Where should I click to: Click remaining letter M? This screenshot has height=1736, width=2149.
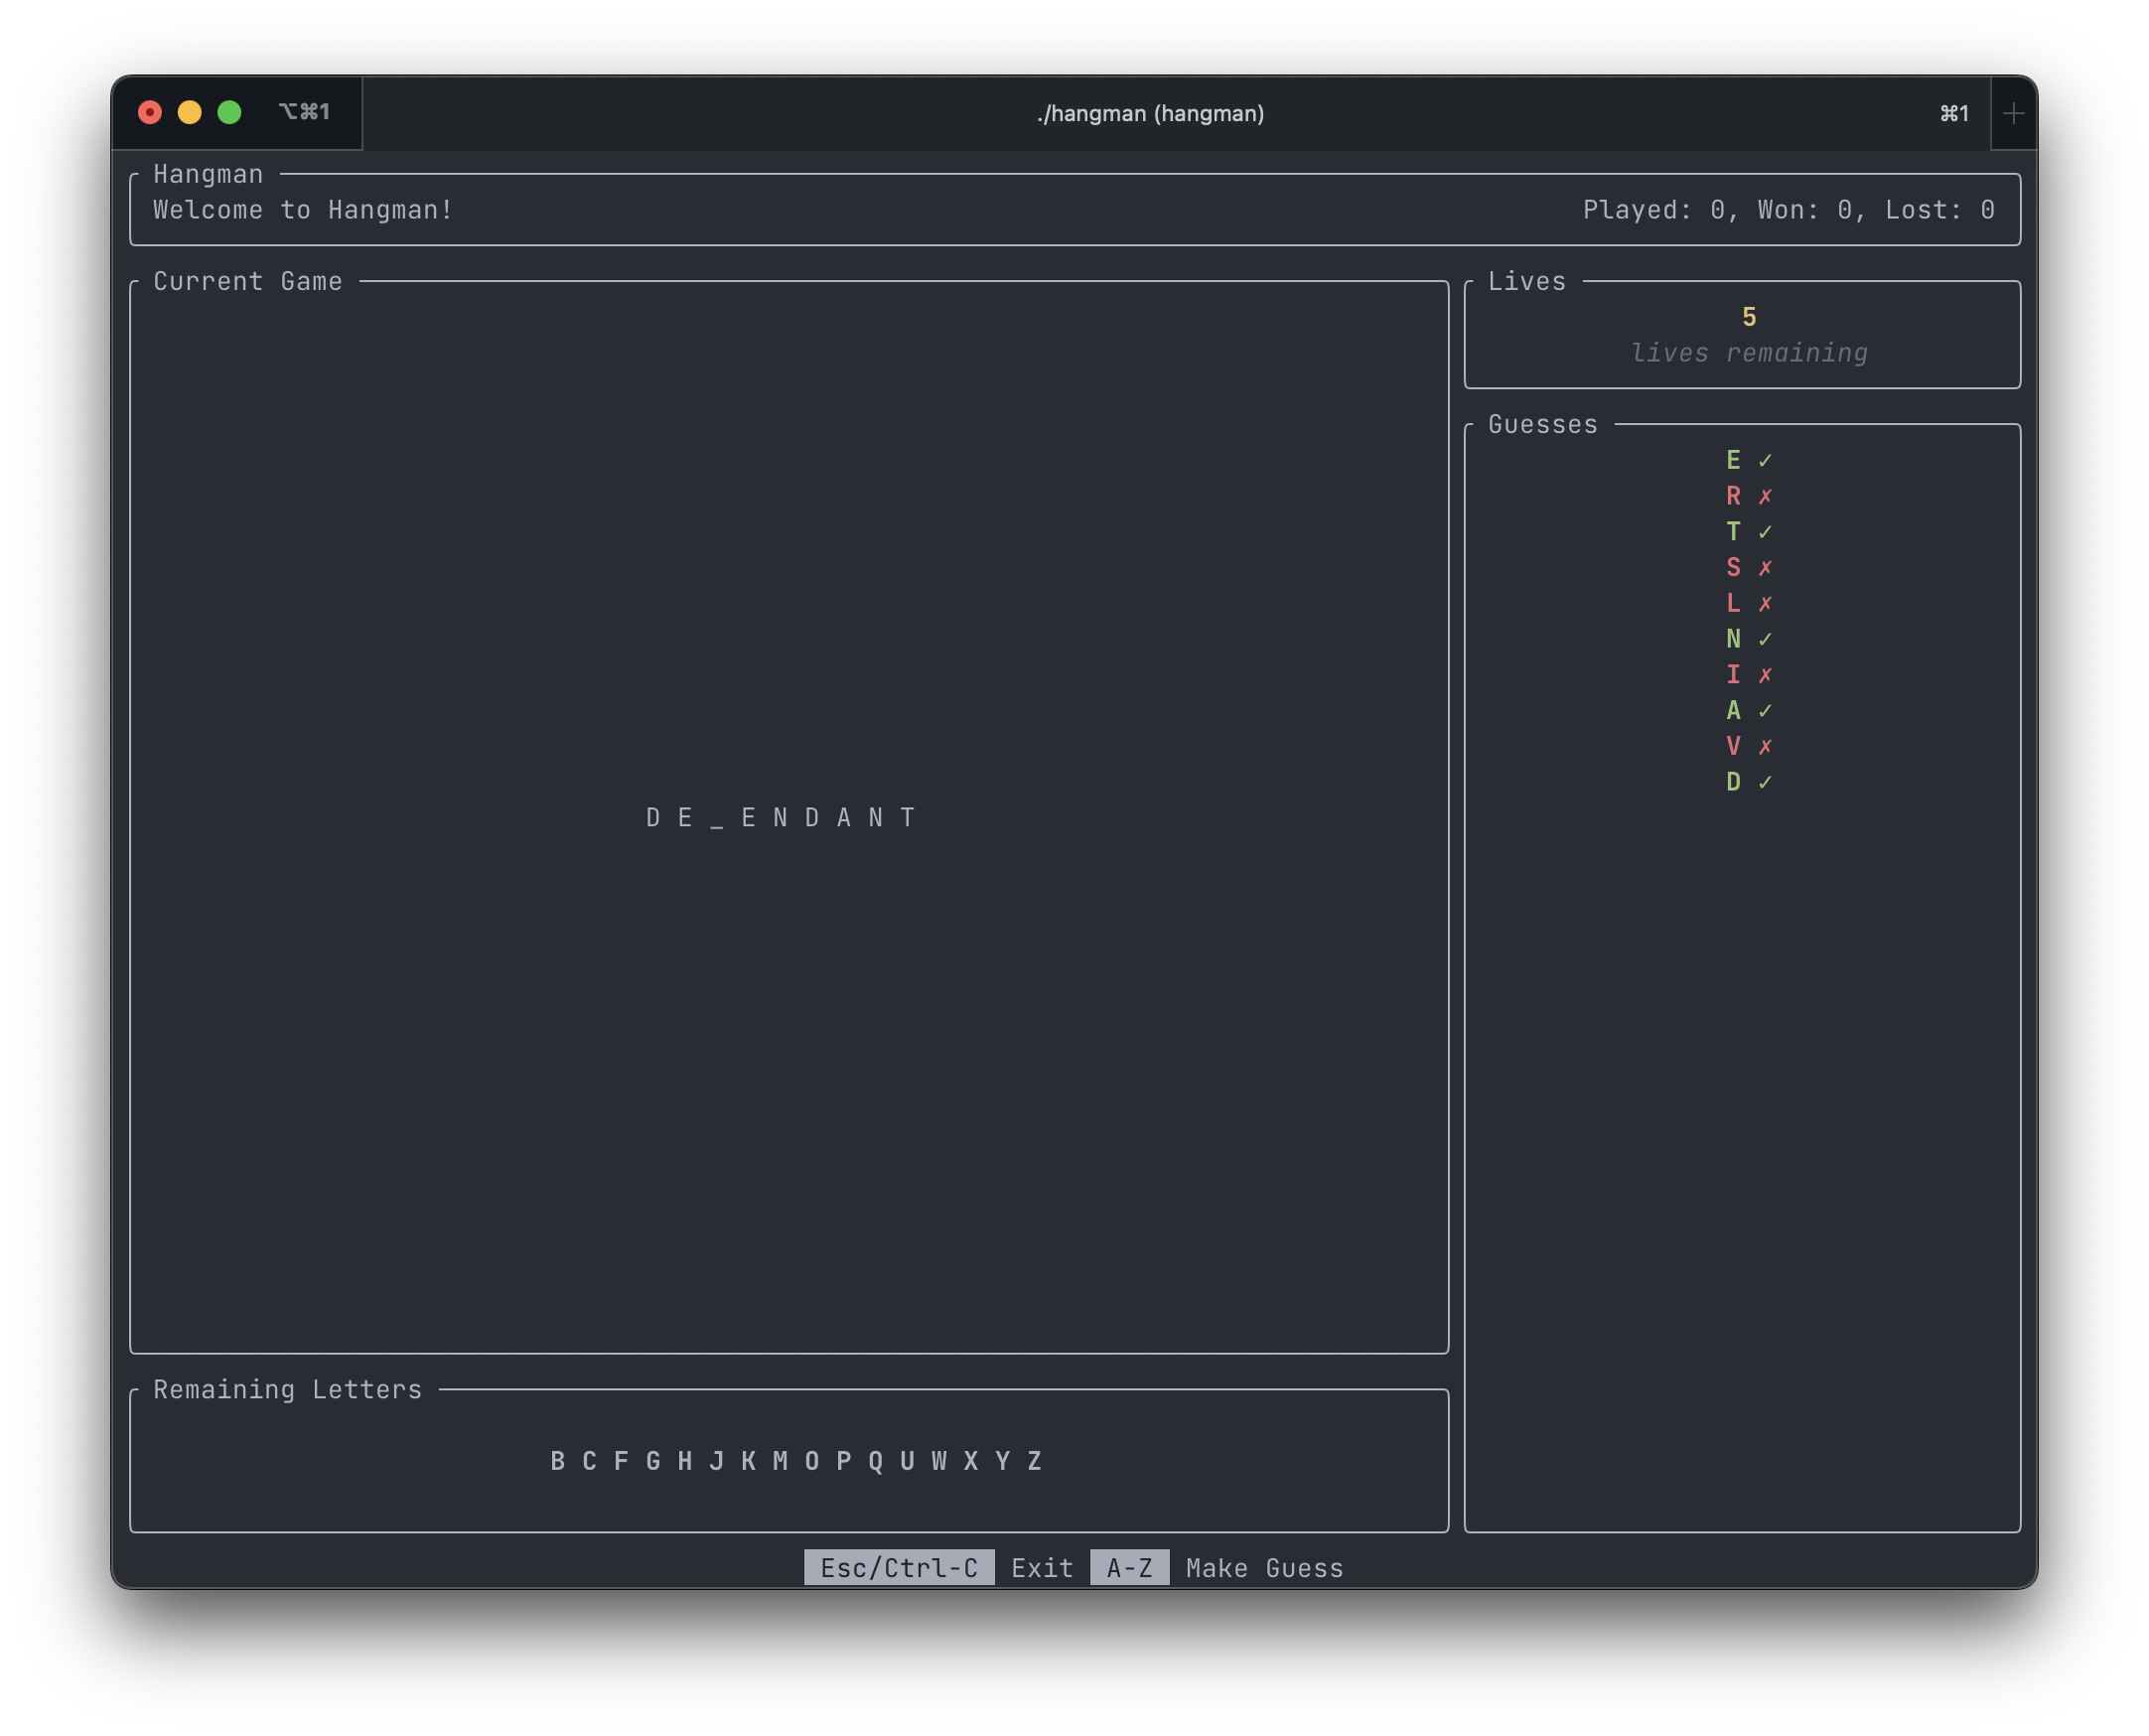(781, 1461)
